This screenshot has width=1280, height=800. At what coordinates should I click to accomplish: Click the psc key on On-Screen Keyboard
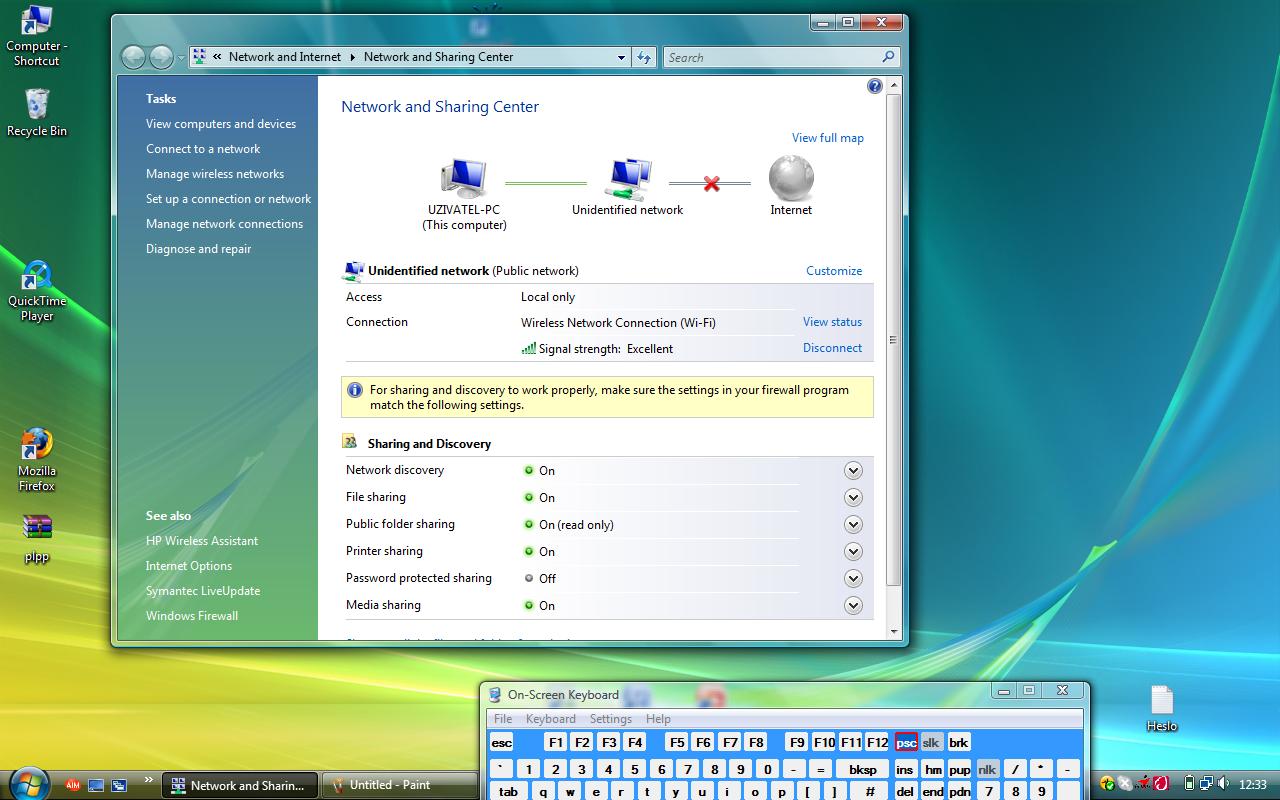(906, 742)
